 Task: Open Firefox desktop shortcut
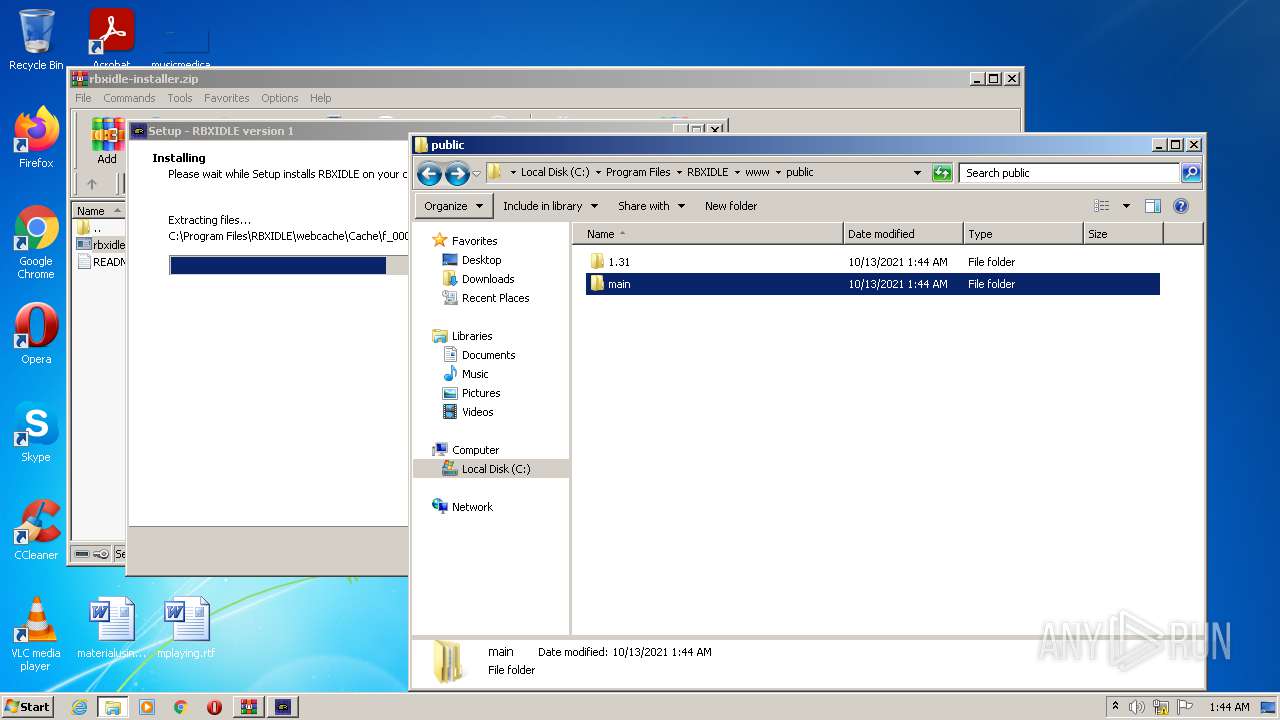(36, 138)
